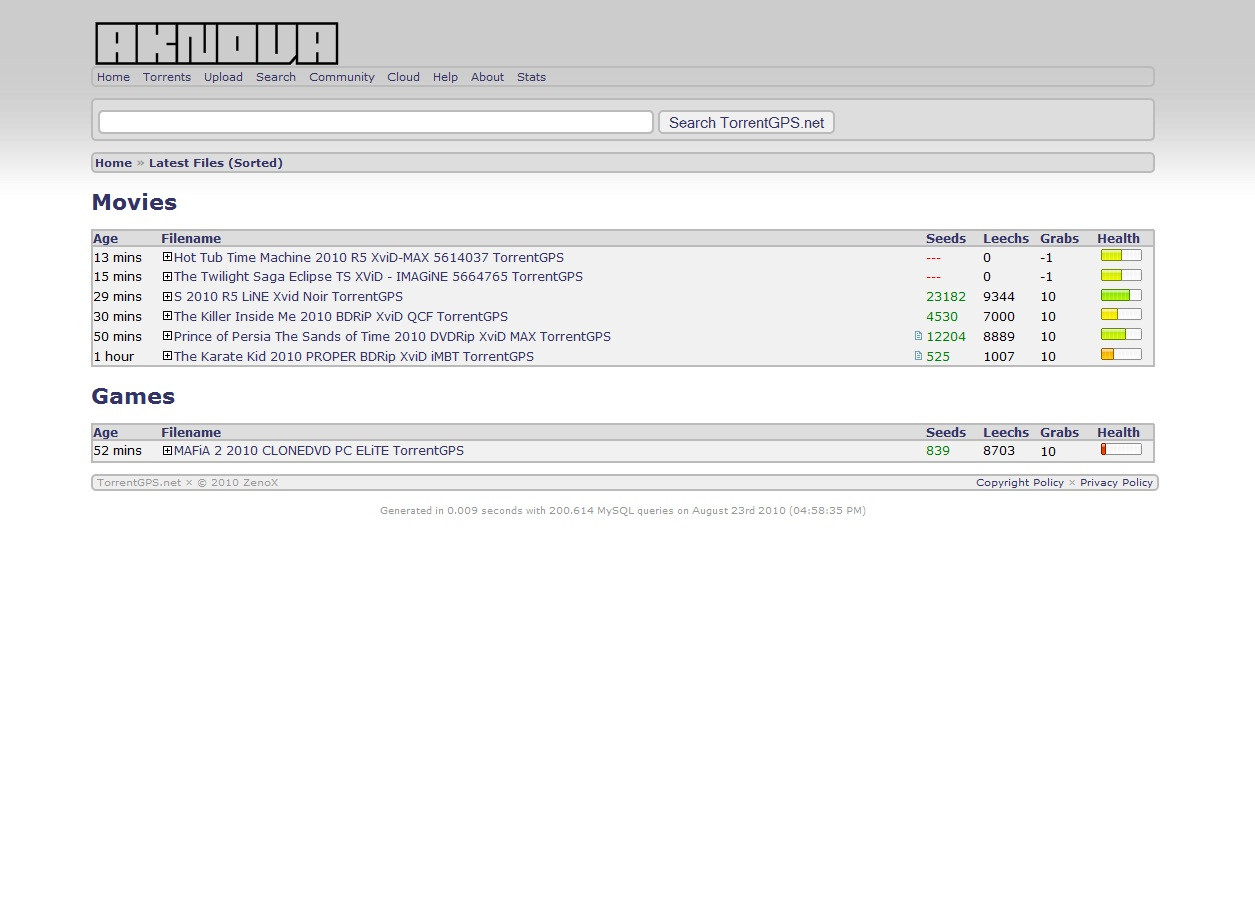Click the Seeds header in Games table
The image size is (1255, 904).
click(946, 432)
